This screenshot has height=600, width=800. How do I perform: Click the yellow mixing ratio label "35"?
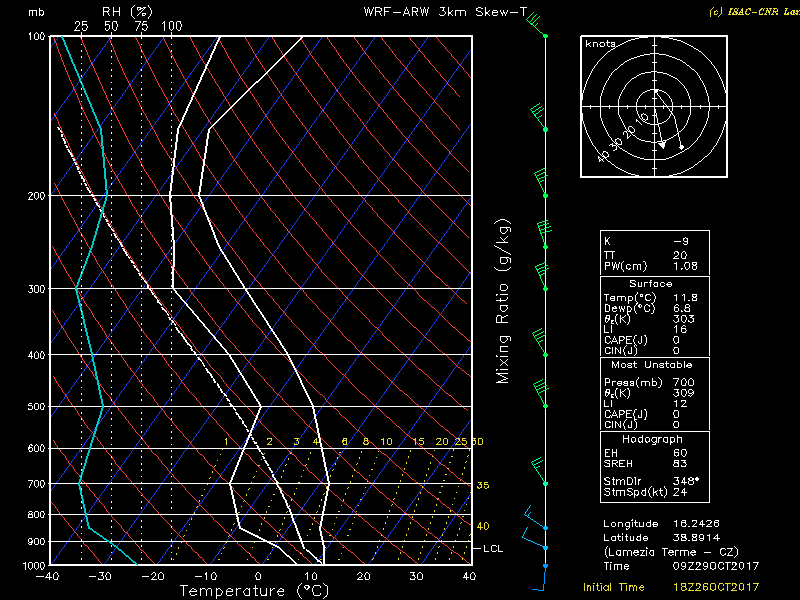(x=483, y=485)
